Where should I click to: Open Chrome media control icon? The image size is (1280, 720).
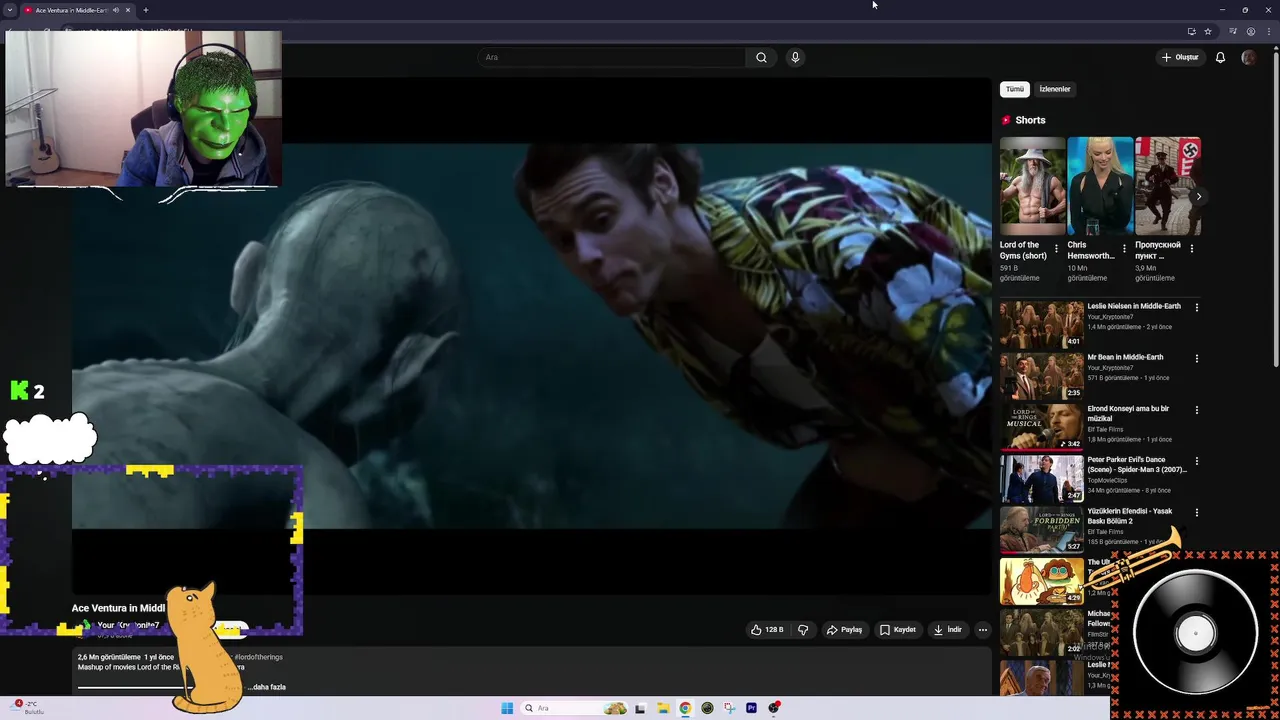(1233, 31)
